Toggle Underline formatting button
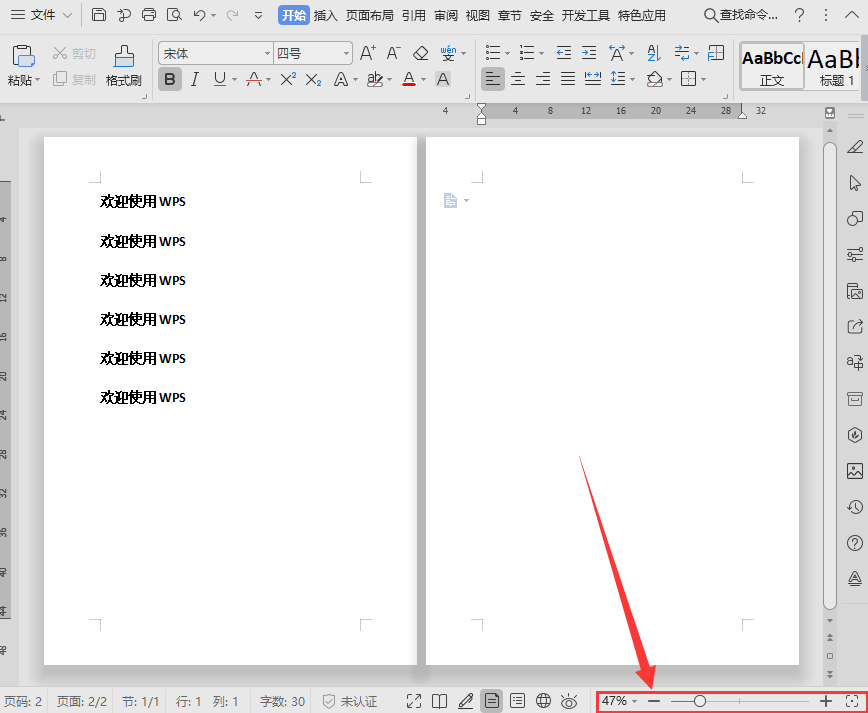Screen dimensions: 868x713 pos(220,79)
